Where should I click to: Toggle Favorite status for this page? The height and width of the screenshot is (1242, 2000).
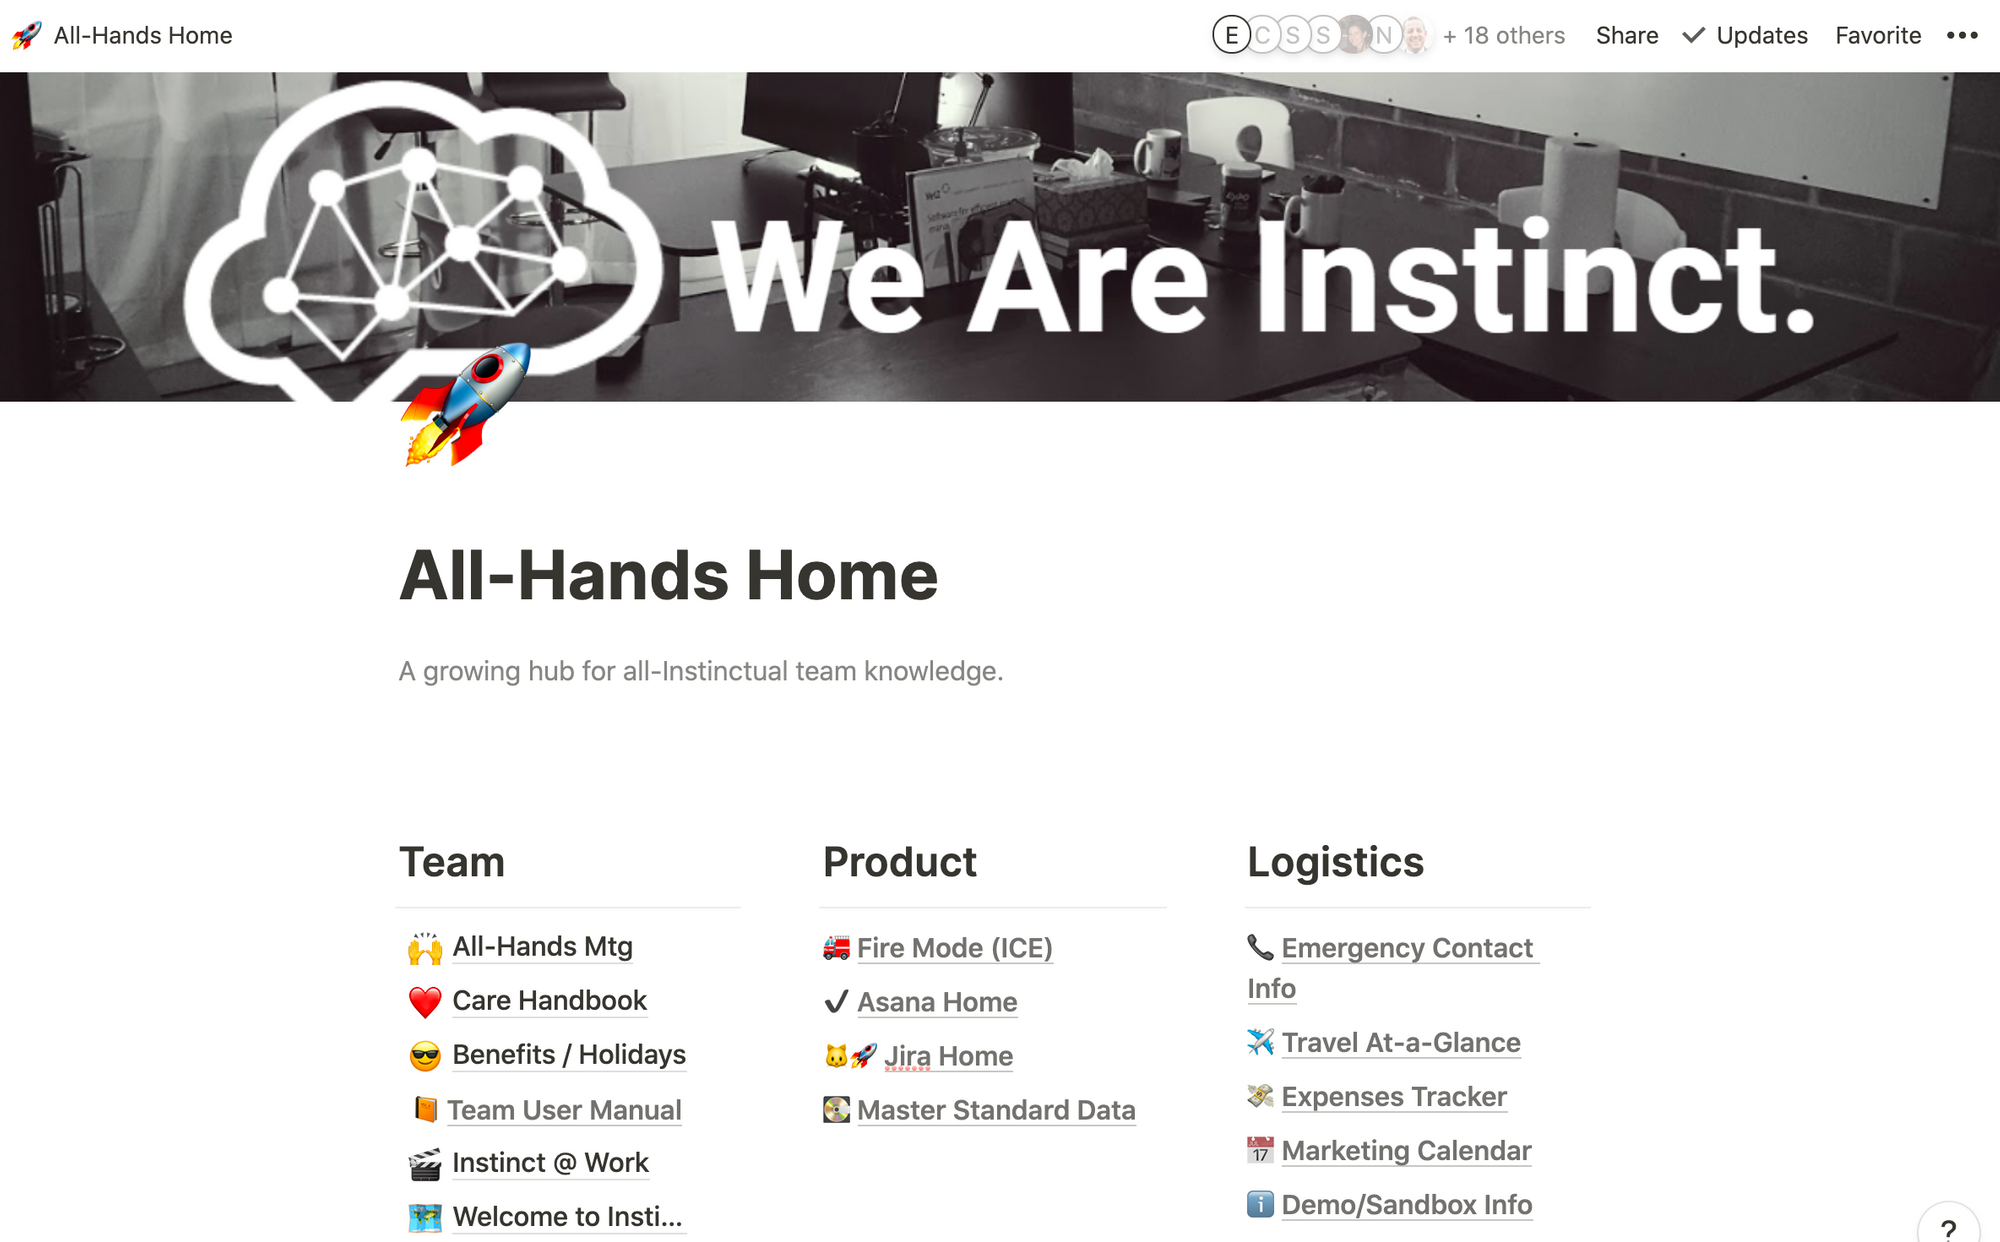point(1878,36)
